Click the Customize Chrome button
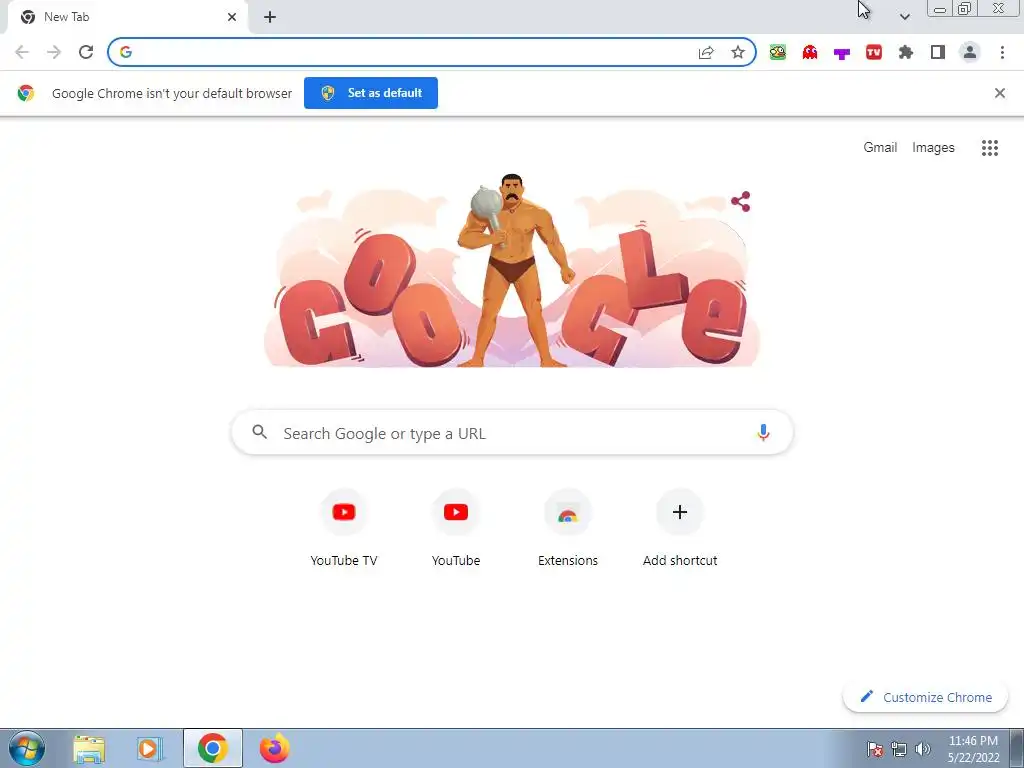The width and height of the screenshot is (1024, 768). [925, 697]
